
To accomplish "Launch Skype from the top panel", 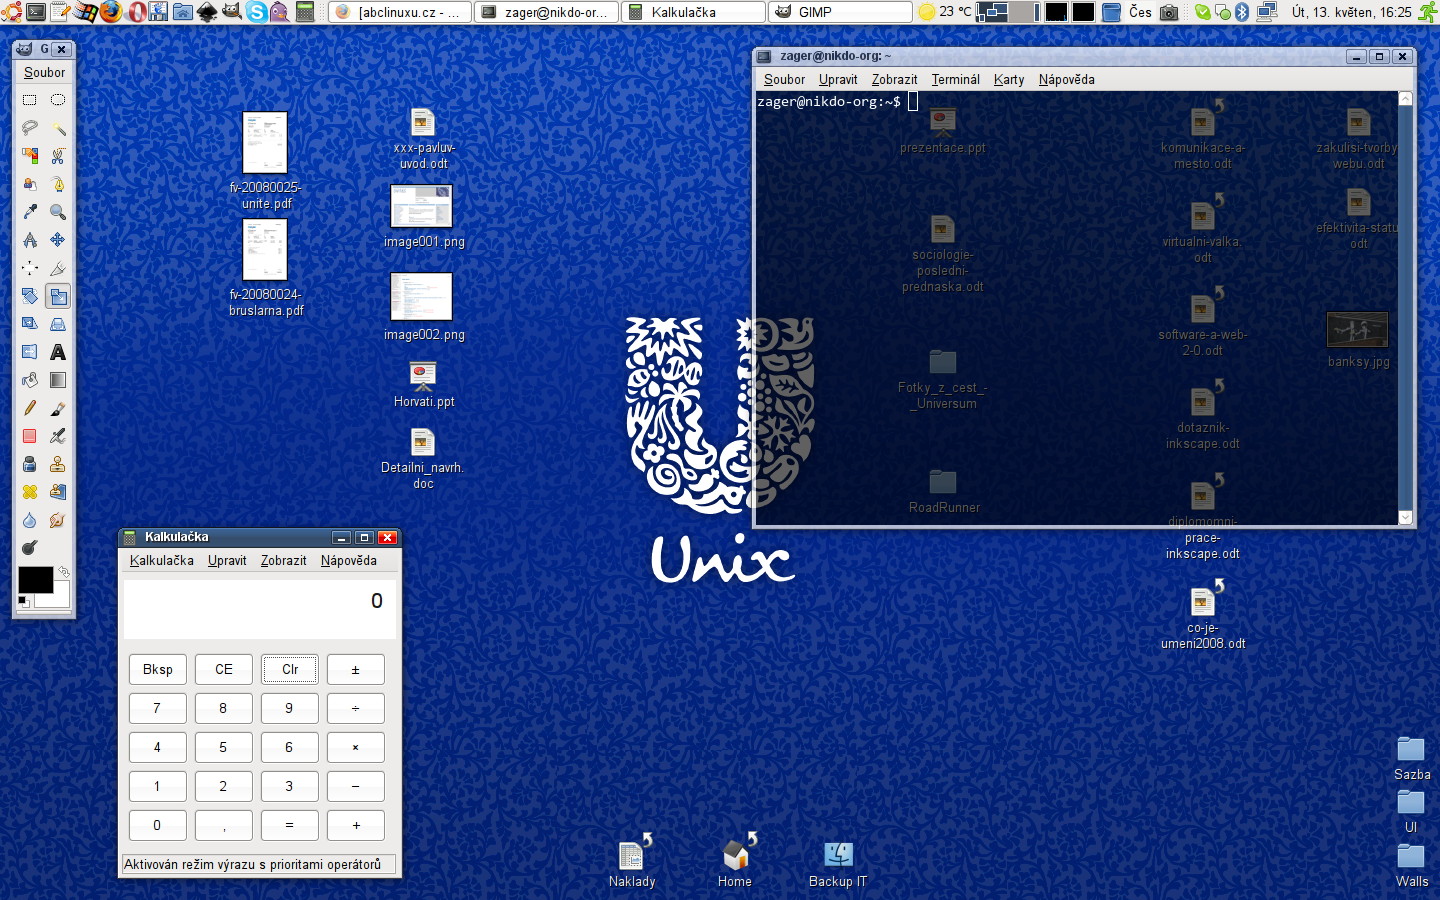I will [257, 12].
